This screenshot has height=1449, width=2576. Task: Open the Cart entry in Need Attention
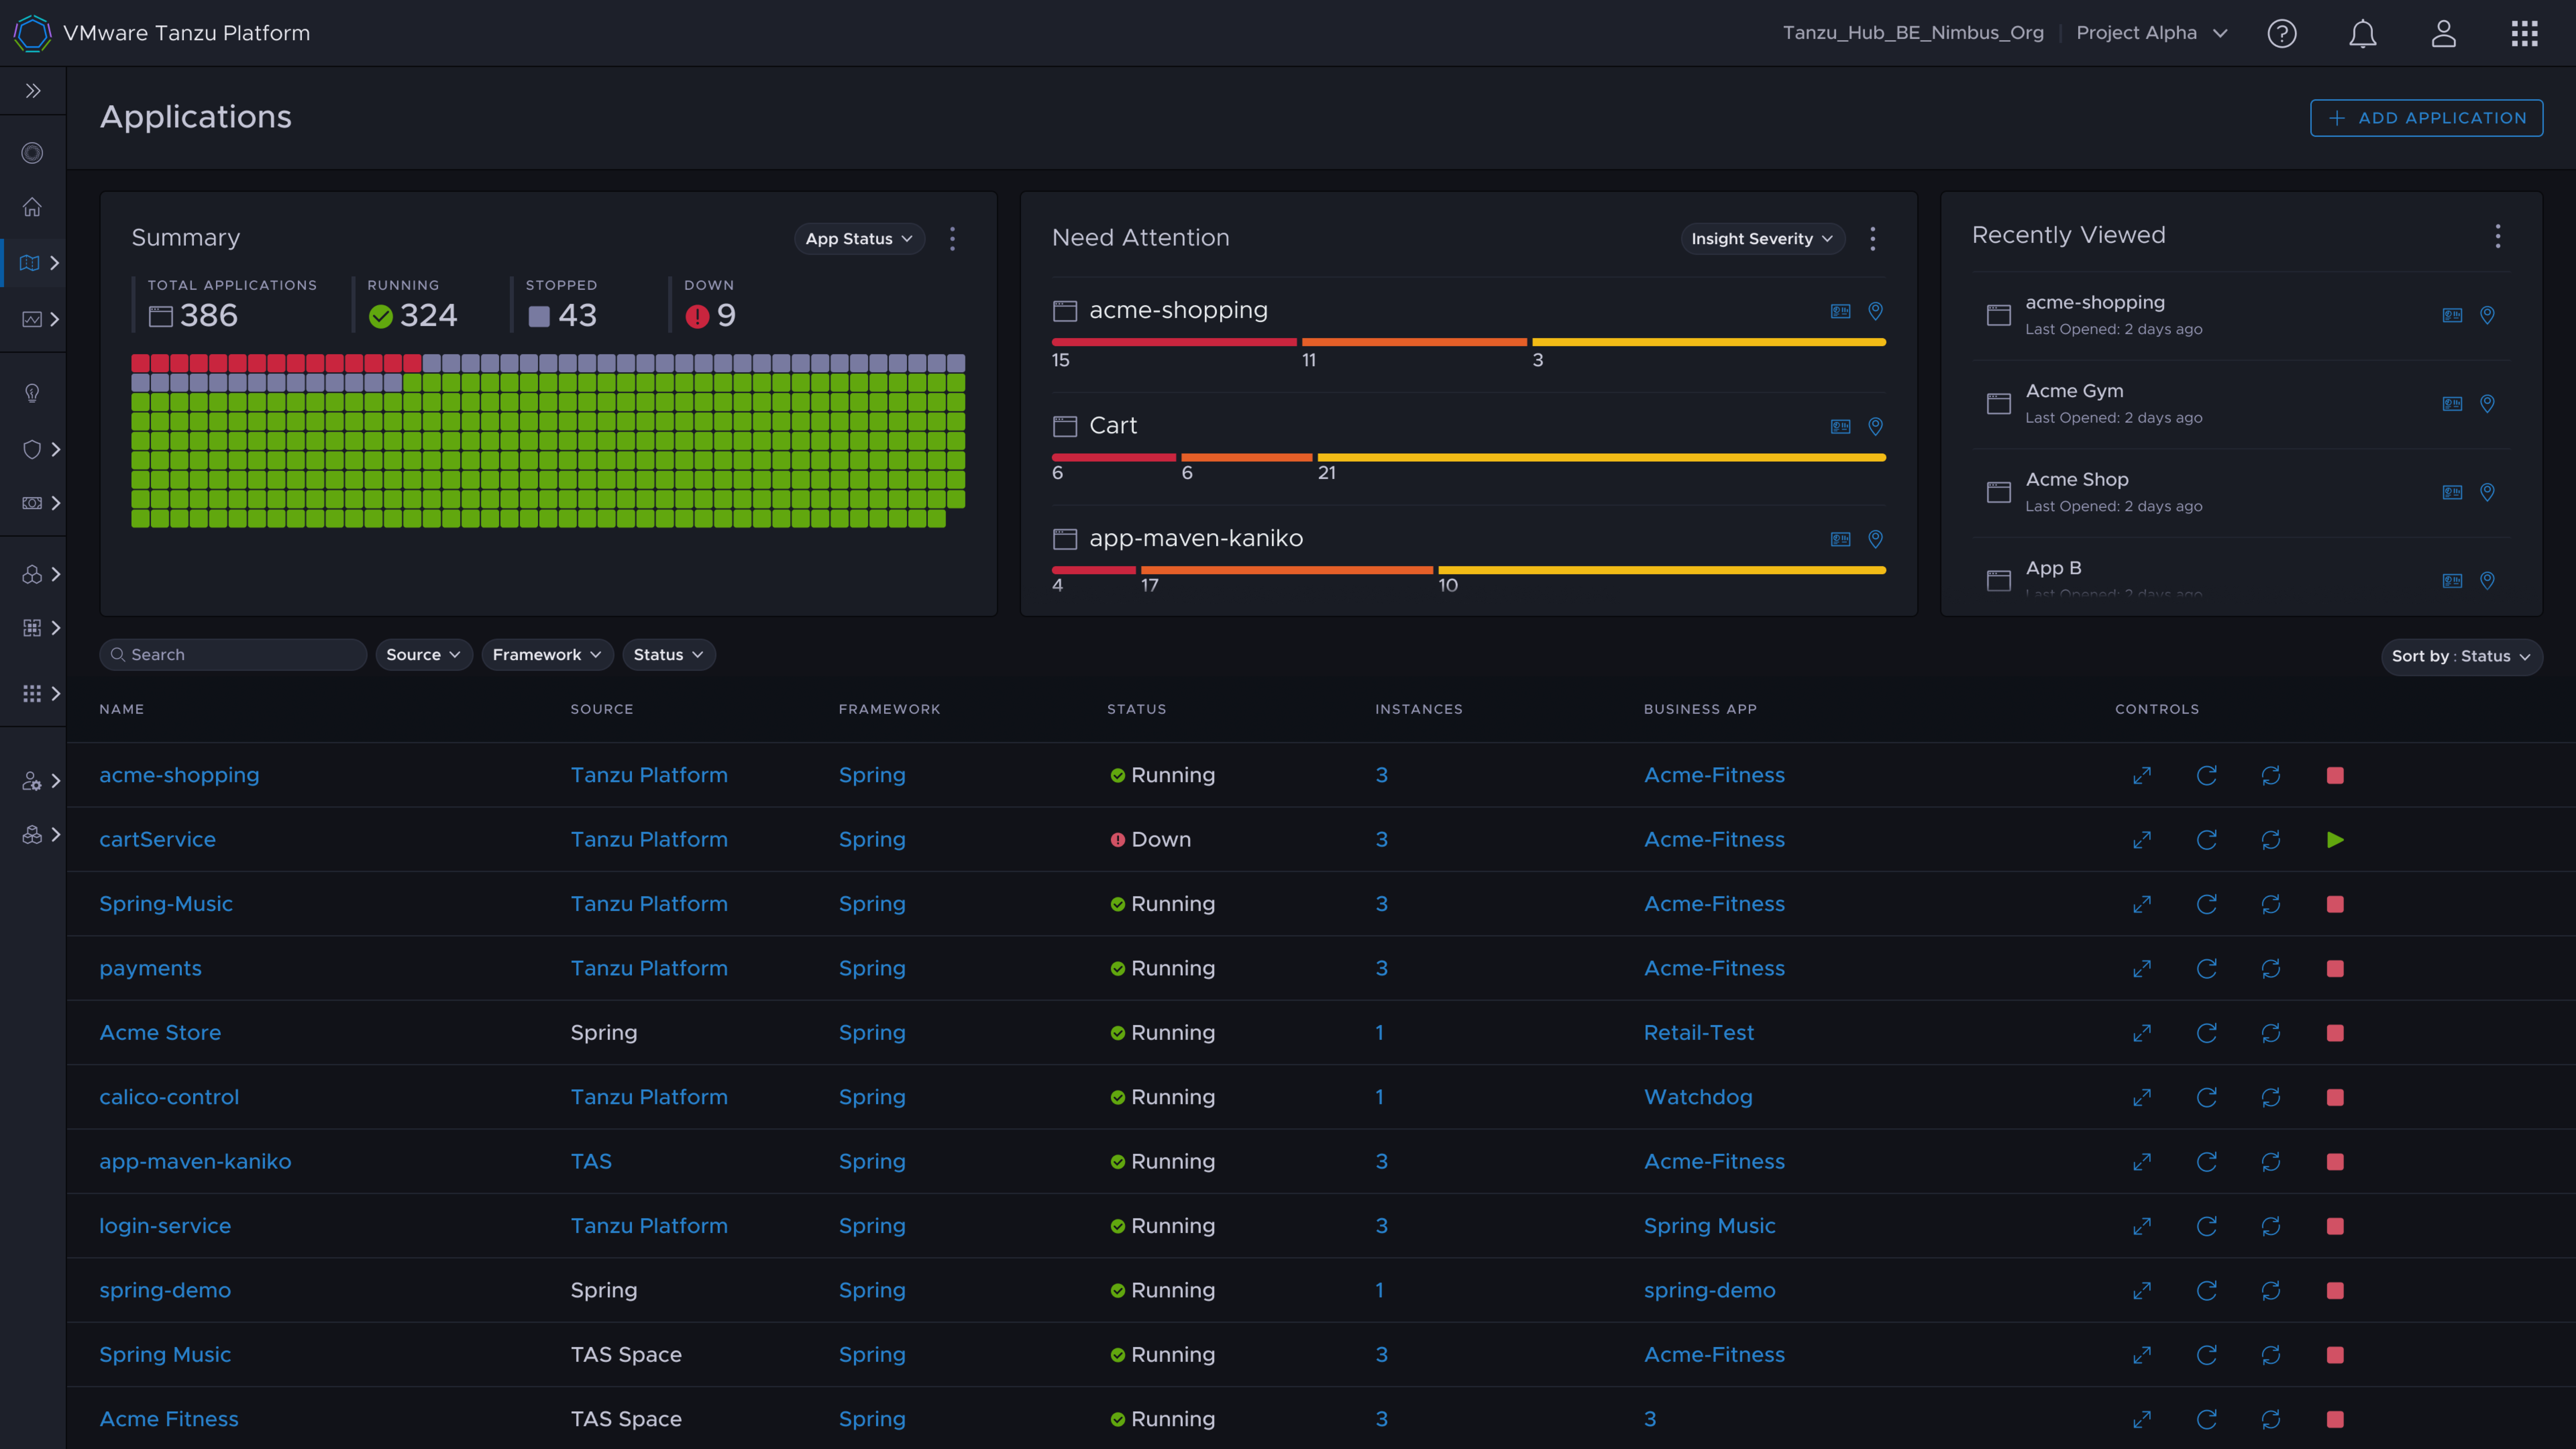point(1113,426)
